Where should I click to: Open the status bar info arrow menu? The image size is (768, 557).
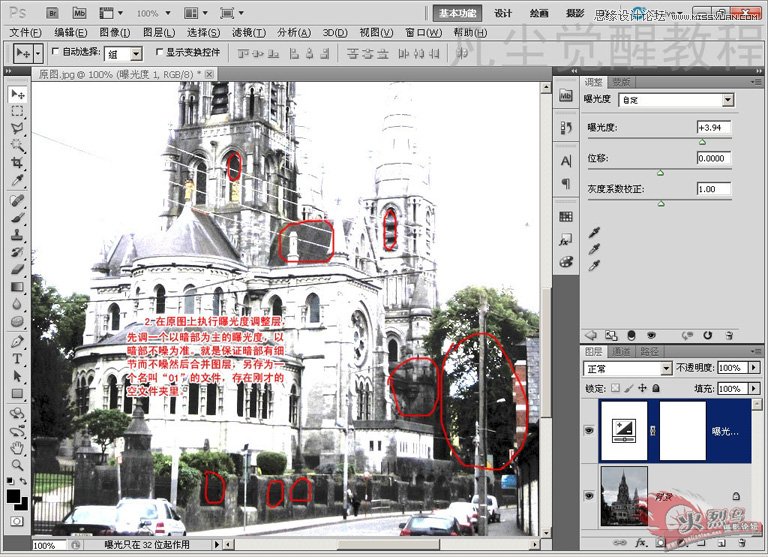pyautogui.click(x=217, y=544)
